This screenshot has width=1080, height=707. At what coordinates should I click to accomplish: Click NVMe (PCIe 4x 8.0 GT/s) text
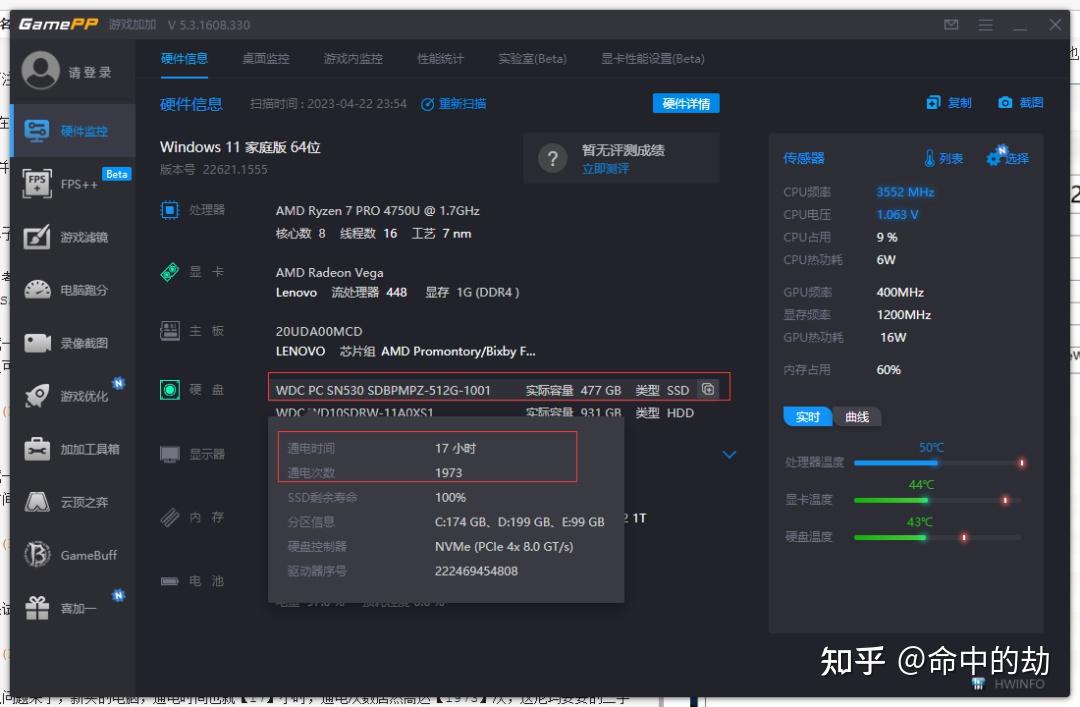503,546
